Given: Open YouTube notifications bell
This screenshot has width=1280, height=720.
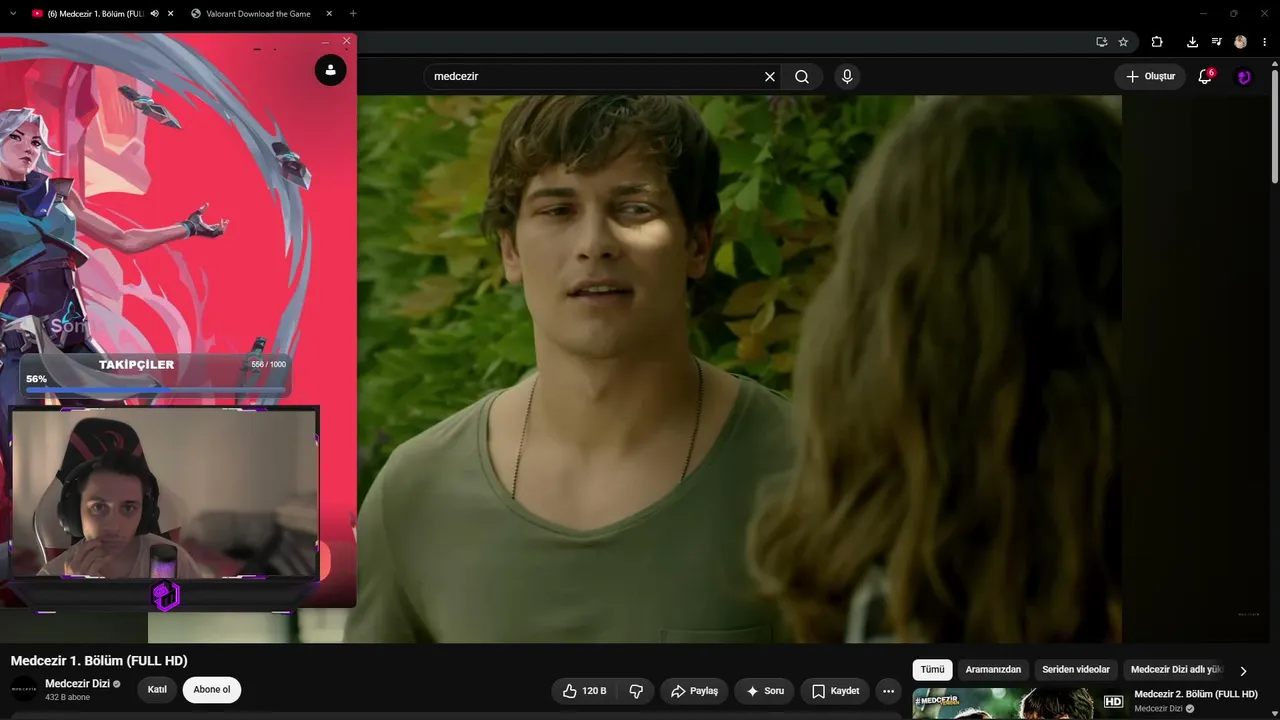Looking at the screenshot, I should pyautogui.click(x=1205, y=77).
